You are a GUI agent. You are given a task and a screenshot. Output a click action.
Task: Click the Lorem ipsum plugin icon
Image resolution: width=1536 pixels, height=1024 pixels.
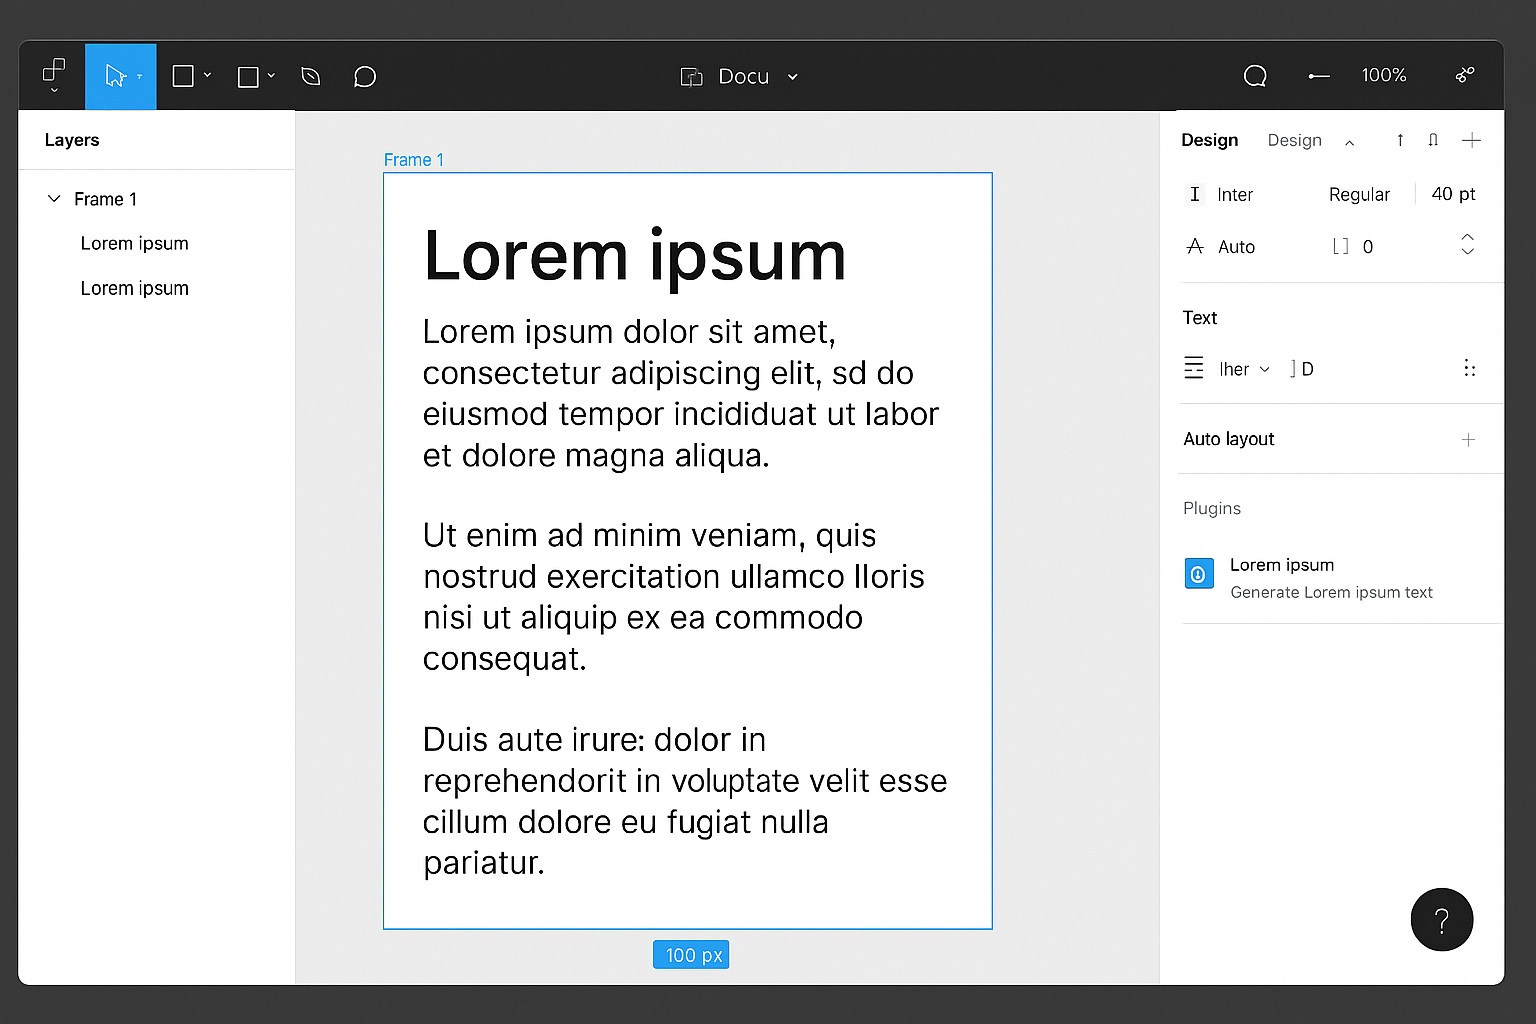tap(1198, 573)
